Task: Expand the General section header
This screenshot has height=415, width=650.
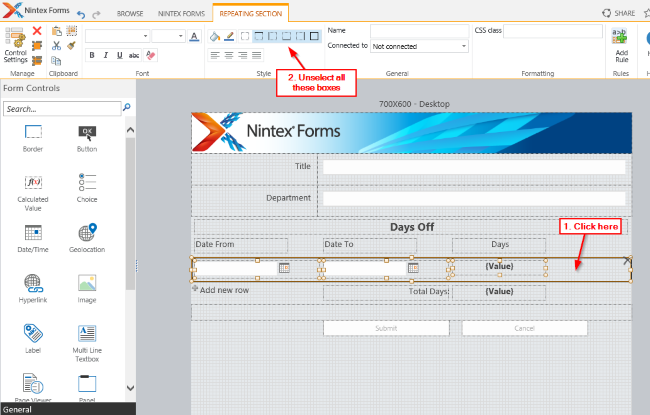Action: tap(68, 409)
